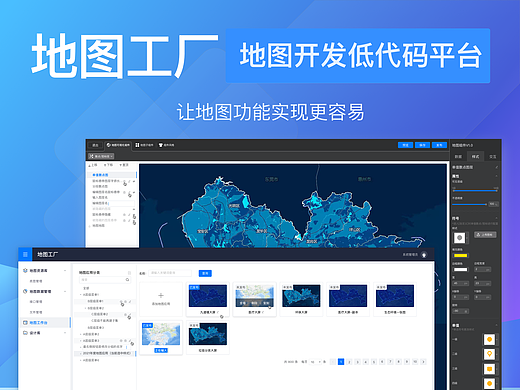Open the blue grid menu icon beside 地图工厂
520x390 pixels.
point(25,254)
